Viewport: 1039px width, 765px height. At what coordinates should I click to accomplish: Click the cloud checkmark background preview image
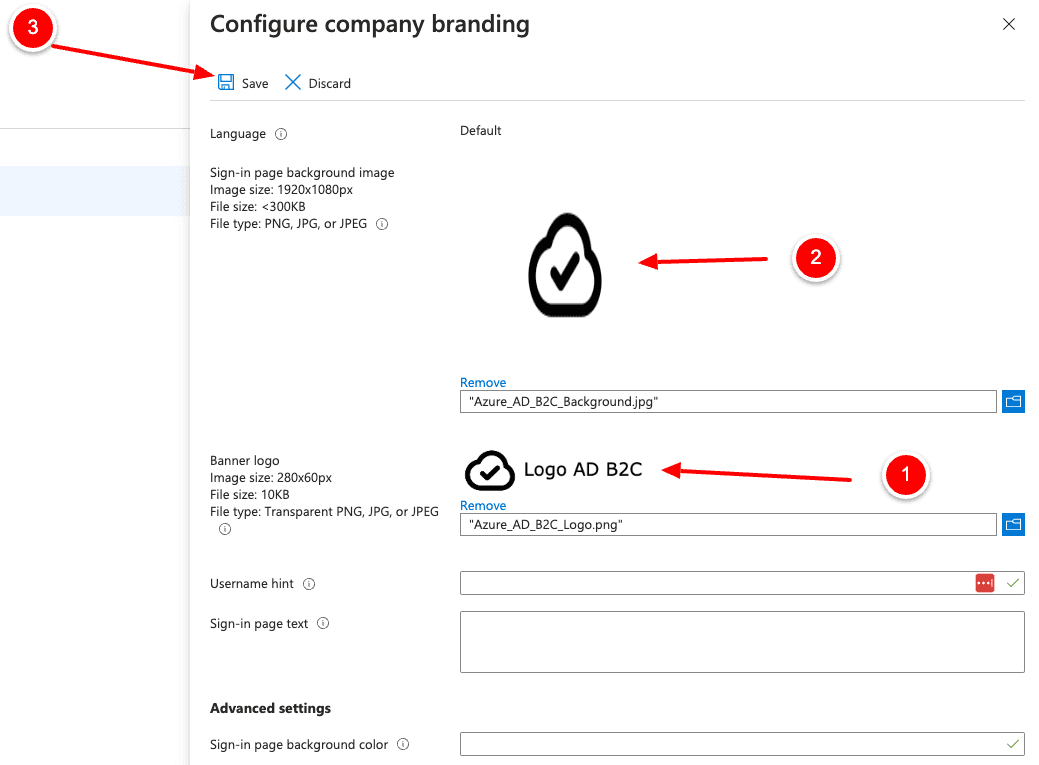tap(565, 263)
